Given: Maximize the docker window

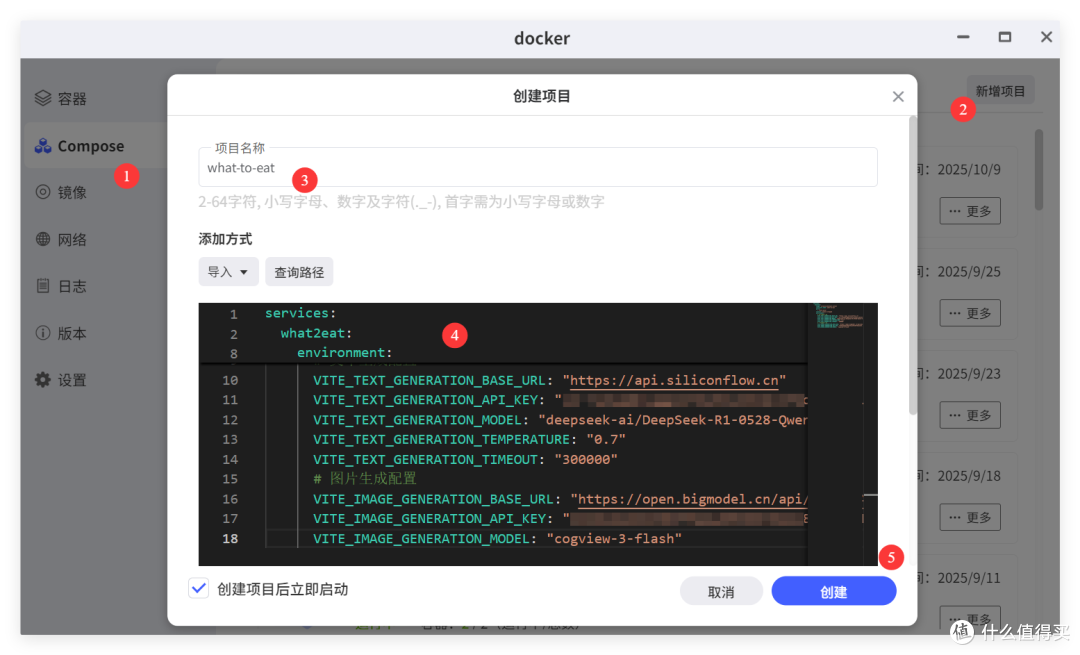Looking at the screenshot, I should click(x=1005, y=37).
